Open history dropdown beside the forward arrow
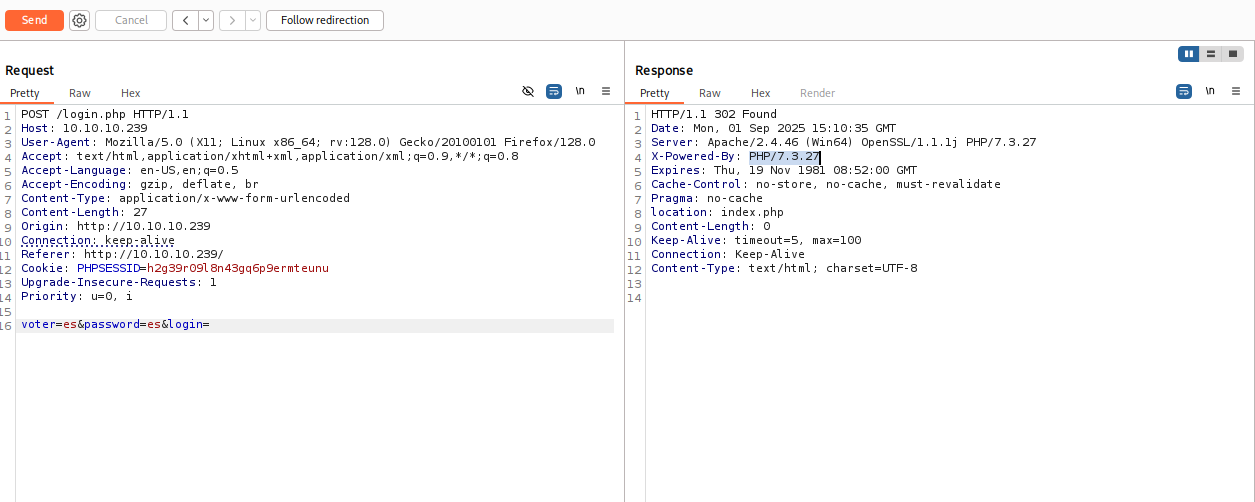The height and width of the screenshot is (502, 1255). tap(252, 20)
